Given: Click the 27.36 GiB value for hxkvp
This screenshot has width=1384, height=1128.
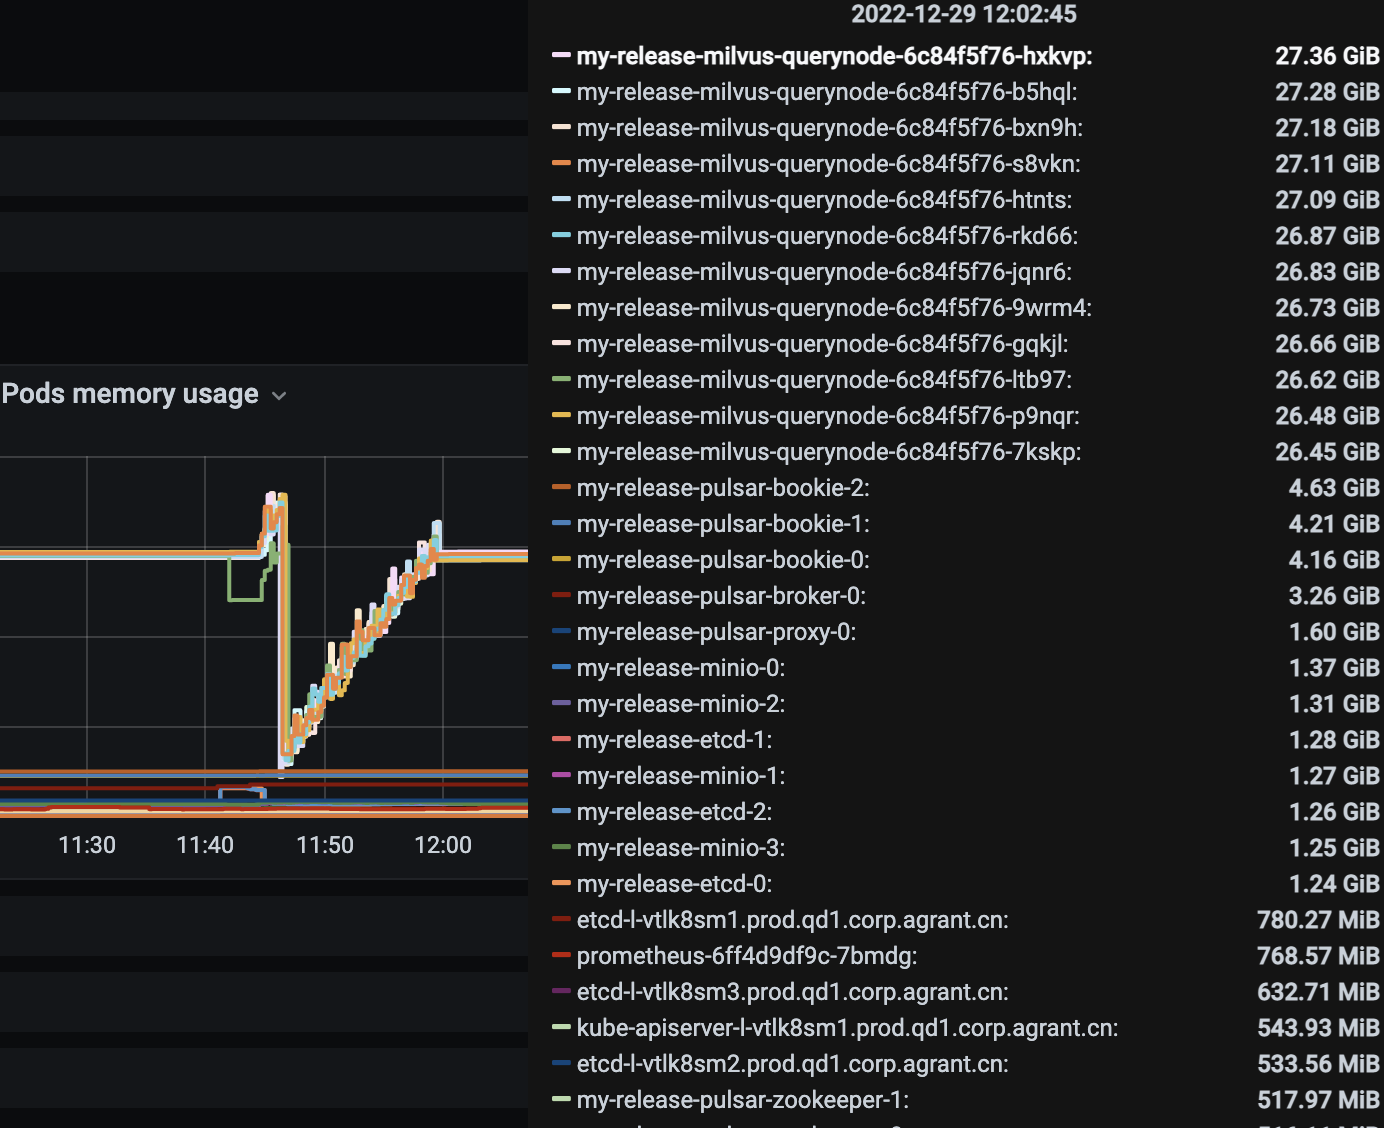Looking at the screenshot, I should [x=1328, y=57].
